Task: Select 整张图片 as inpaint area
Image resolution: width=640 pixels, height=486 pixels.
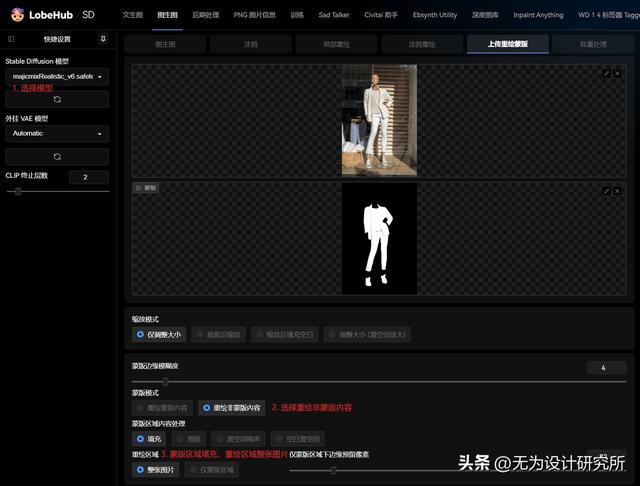Action: 155,469
